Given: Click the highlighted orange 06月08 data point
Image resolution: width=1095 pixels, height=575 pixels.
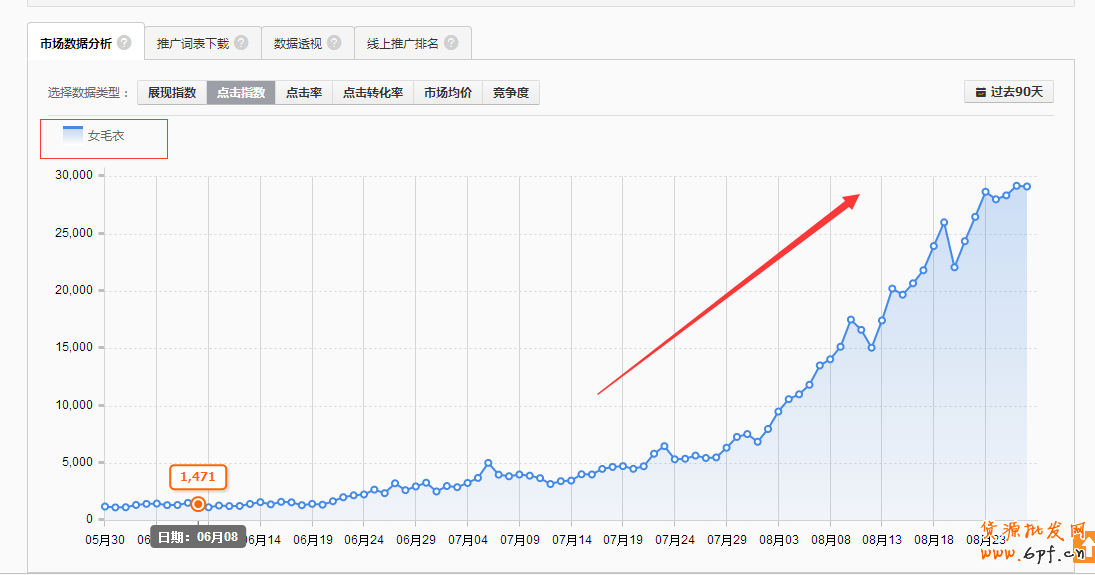Looking at the screenshot, I should tap(198, 504).
